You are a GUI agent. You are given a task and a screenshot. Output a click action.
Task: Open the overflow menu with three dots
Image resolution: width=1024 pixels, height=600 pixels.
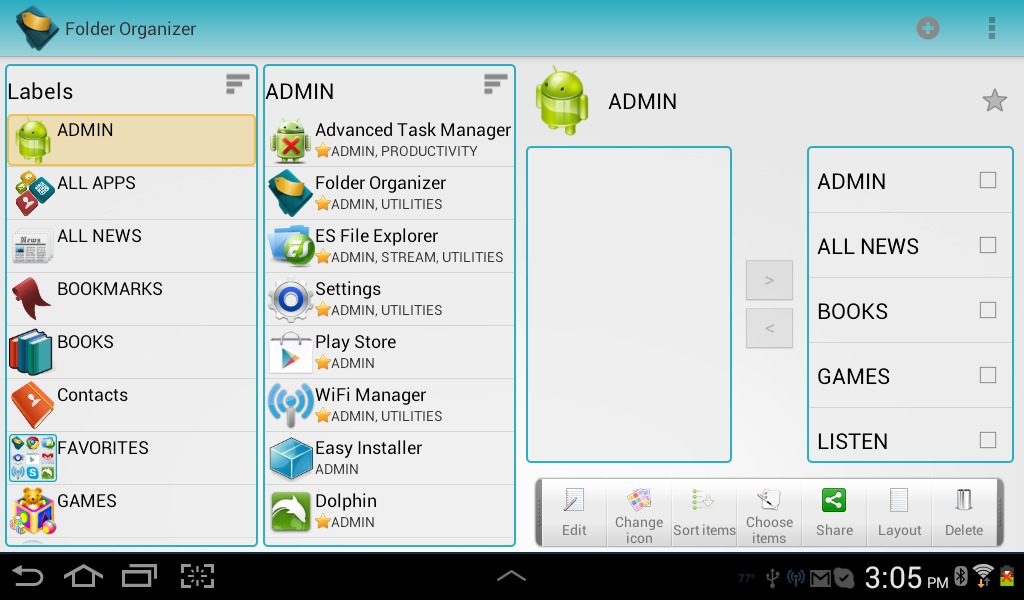(x=991, y=28)
